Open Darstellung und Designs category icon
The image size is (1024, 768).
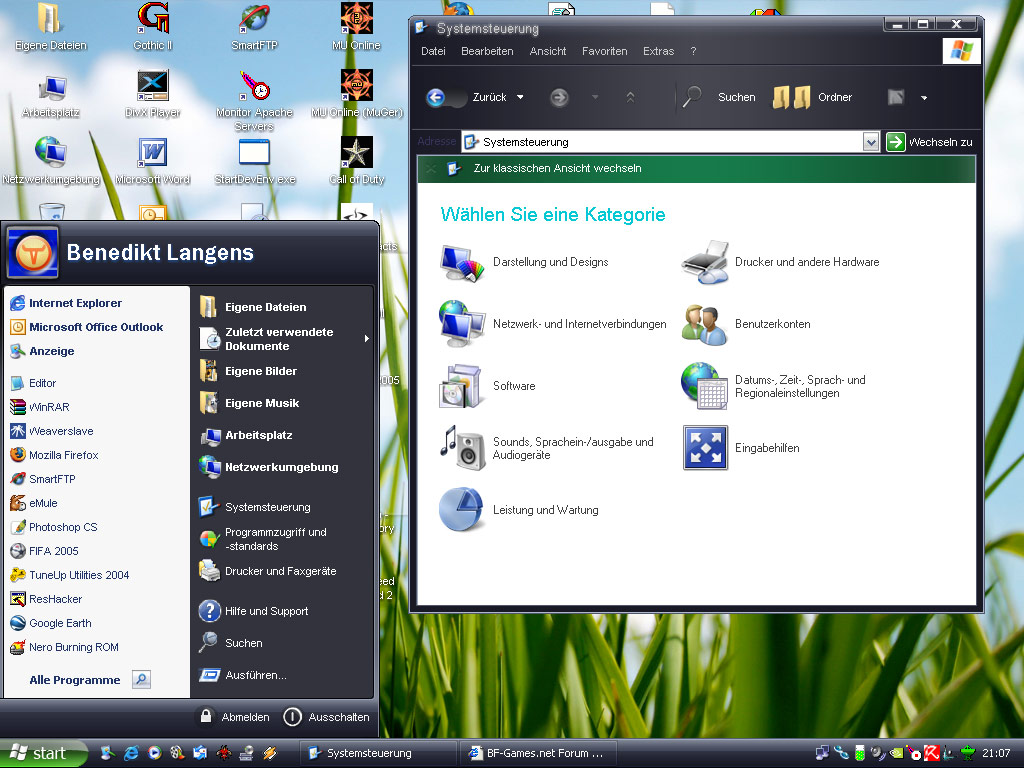coord(462,263)
